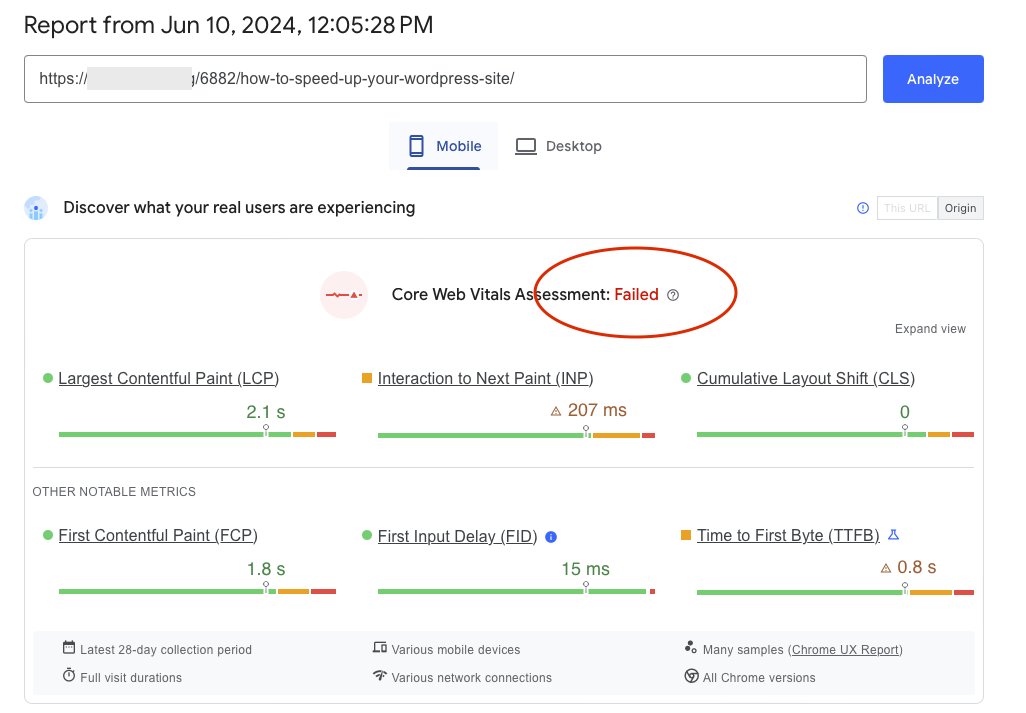Click the green CLS status dot
Image resolution: width=1026 pixels, height=713 pixels.
686,378
